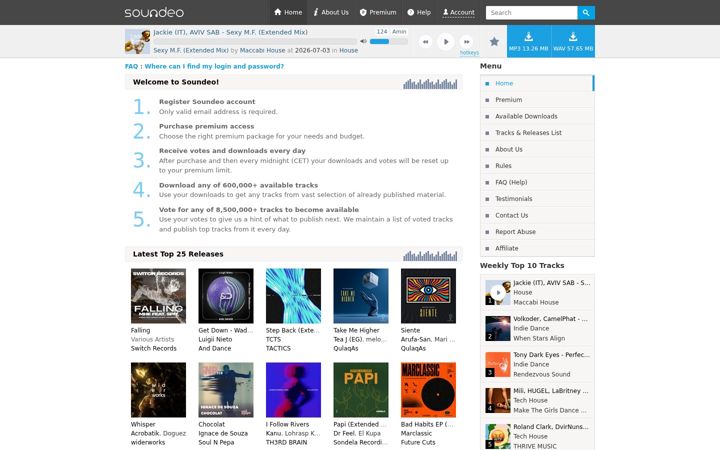Adjust the player volume slider
This screenshot has width=720, height=450.
tap(388, 41)
